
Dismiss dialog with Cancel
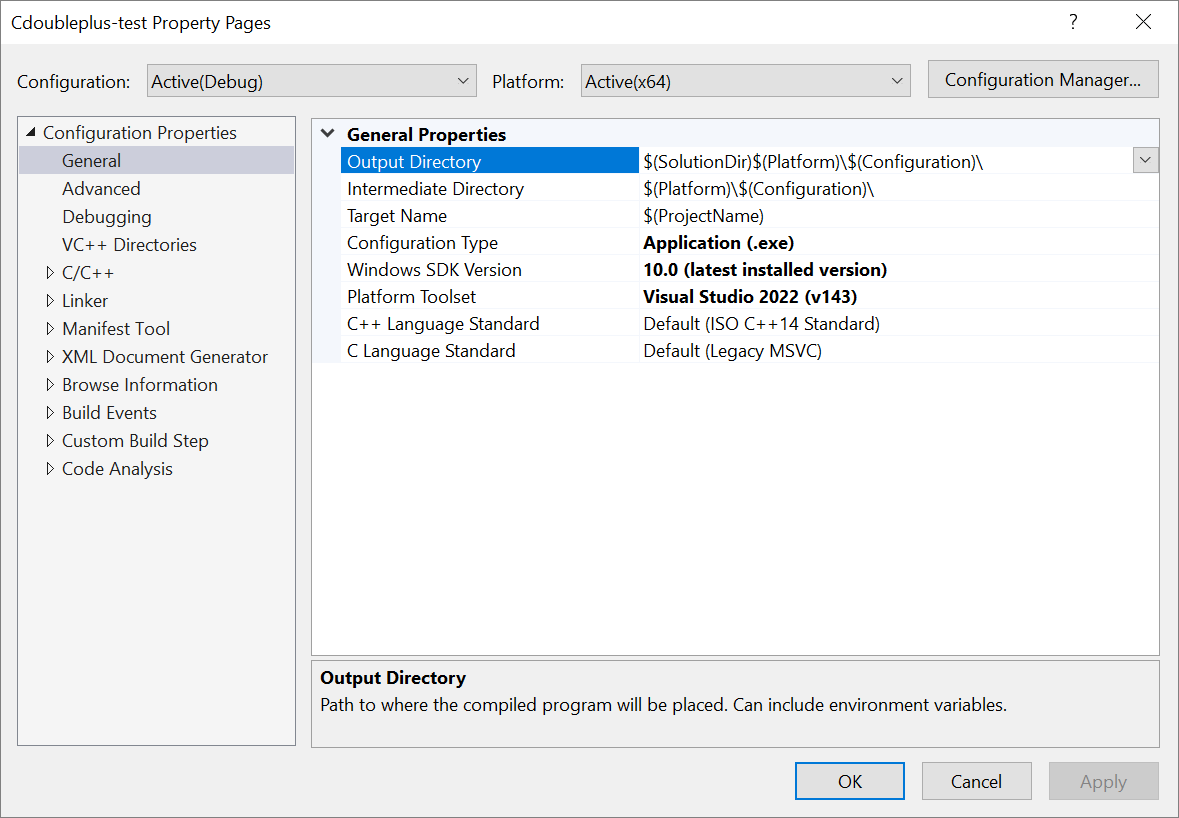point(976,781)
